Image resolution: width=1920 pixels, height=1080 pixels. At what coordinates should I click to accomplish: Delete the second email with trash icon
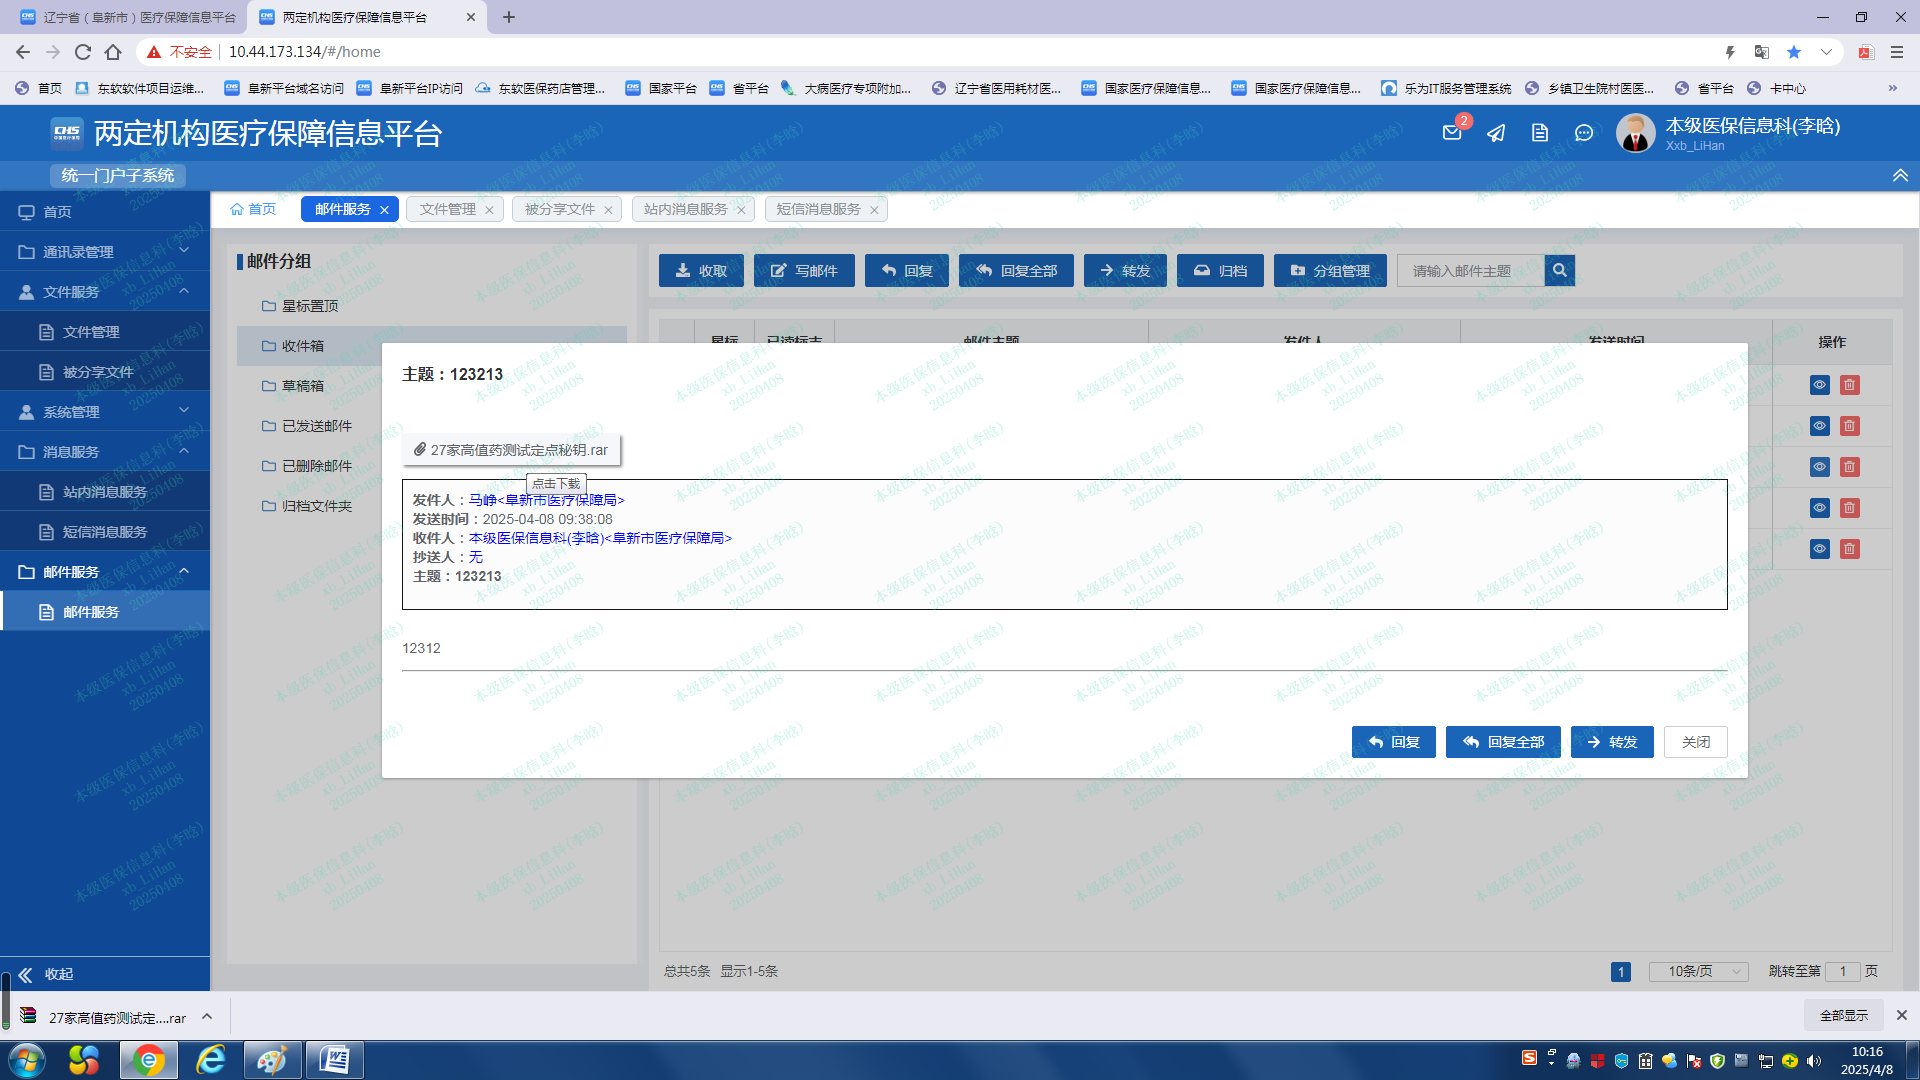pyautogui.click(x=1850, y=426)
